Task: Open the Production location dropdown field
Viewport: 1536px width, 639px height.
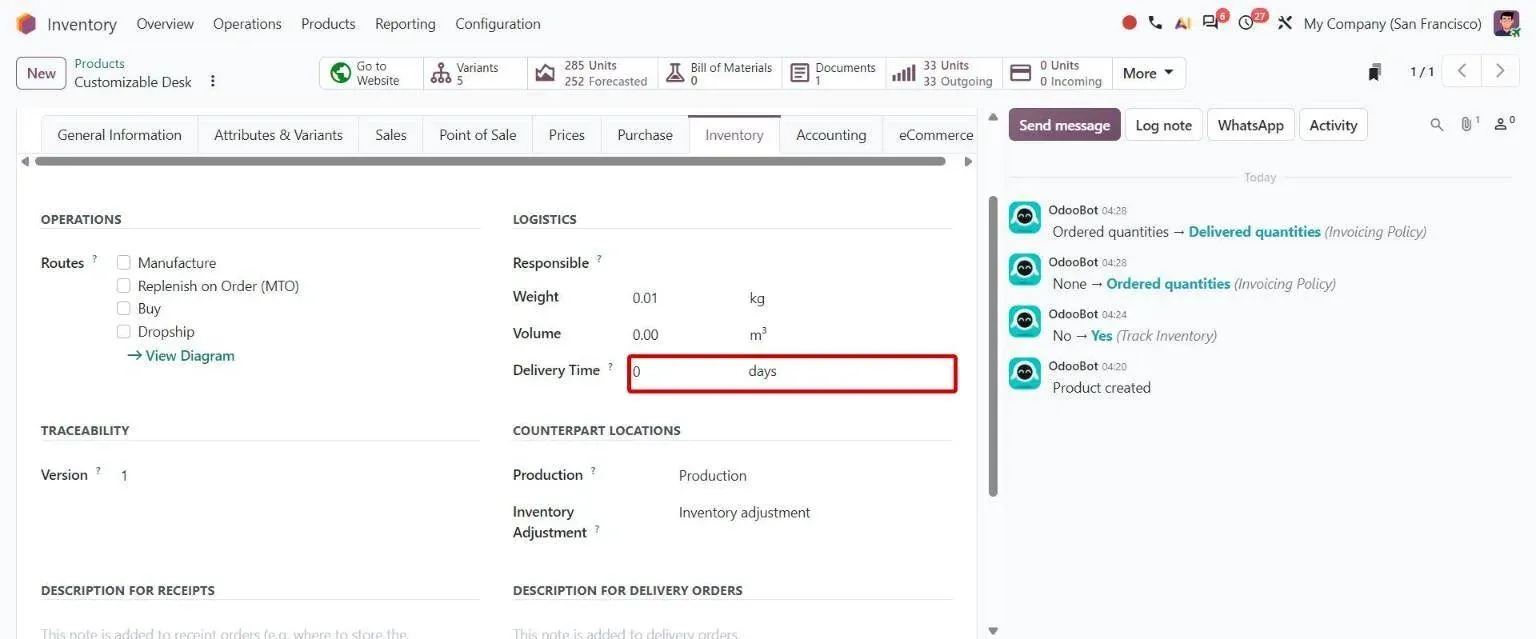Action: [814, 476]
